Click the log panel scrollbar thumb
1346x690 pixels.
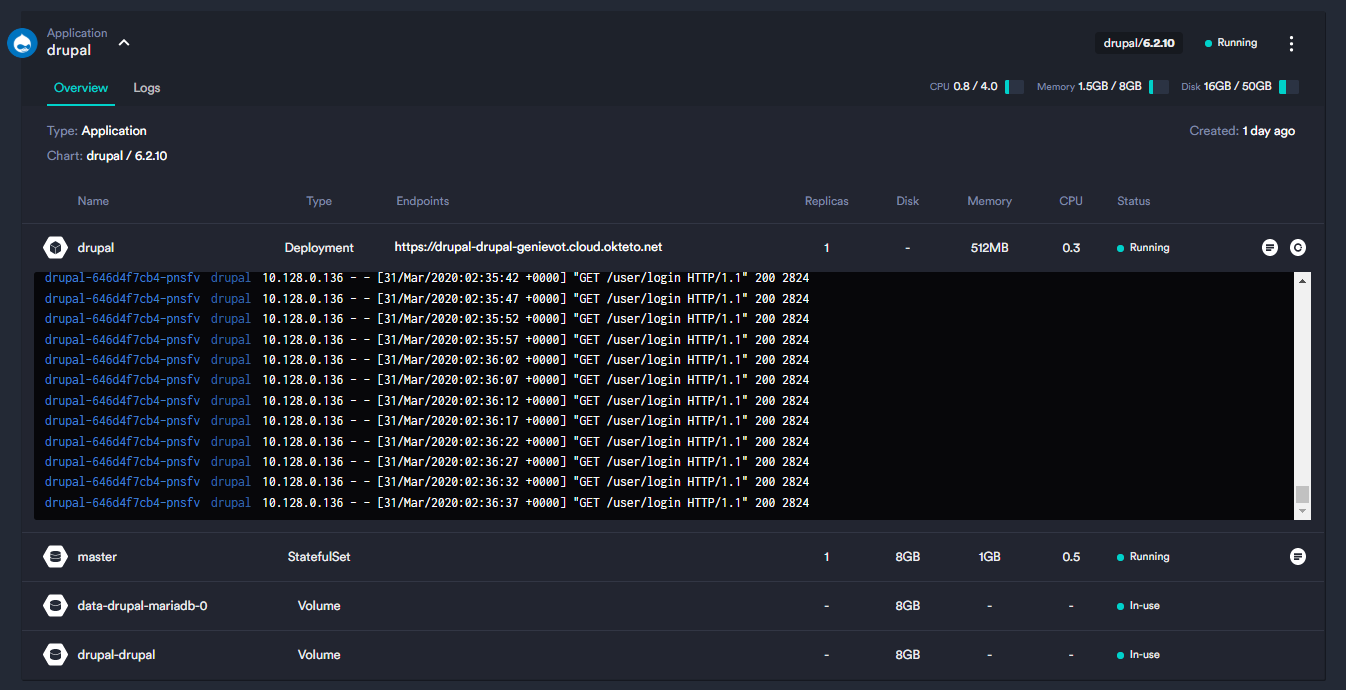(1302, 494)
